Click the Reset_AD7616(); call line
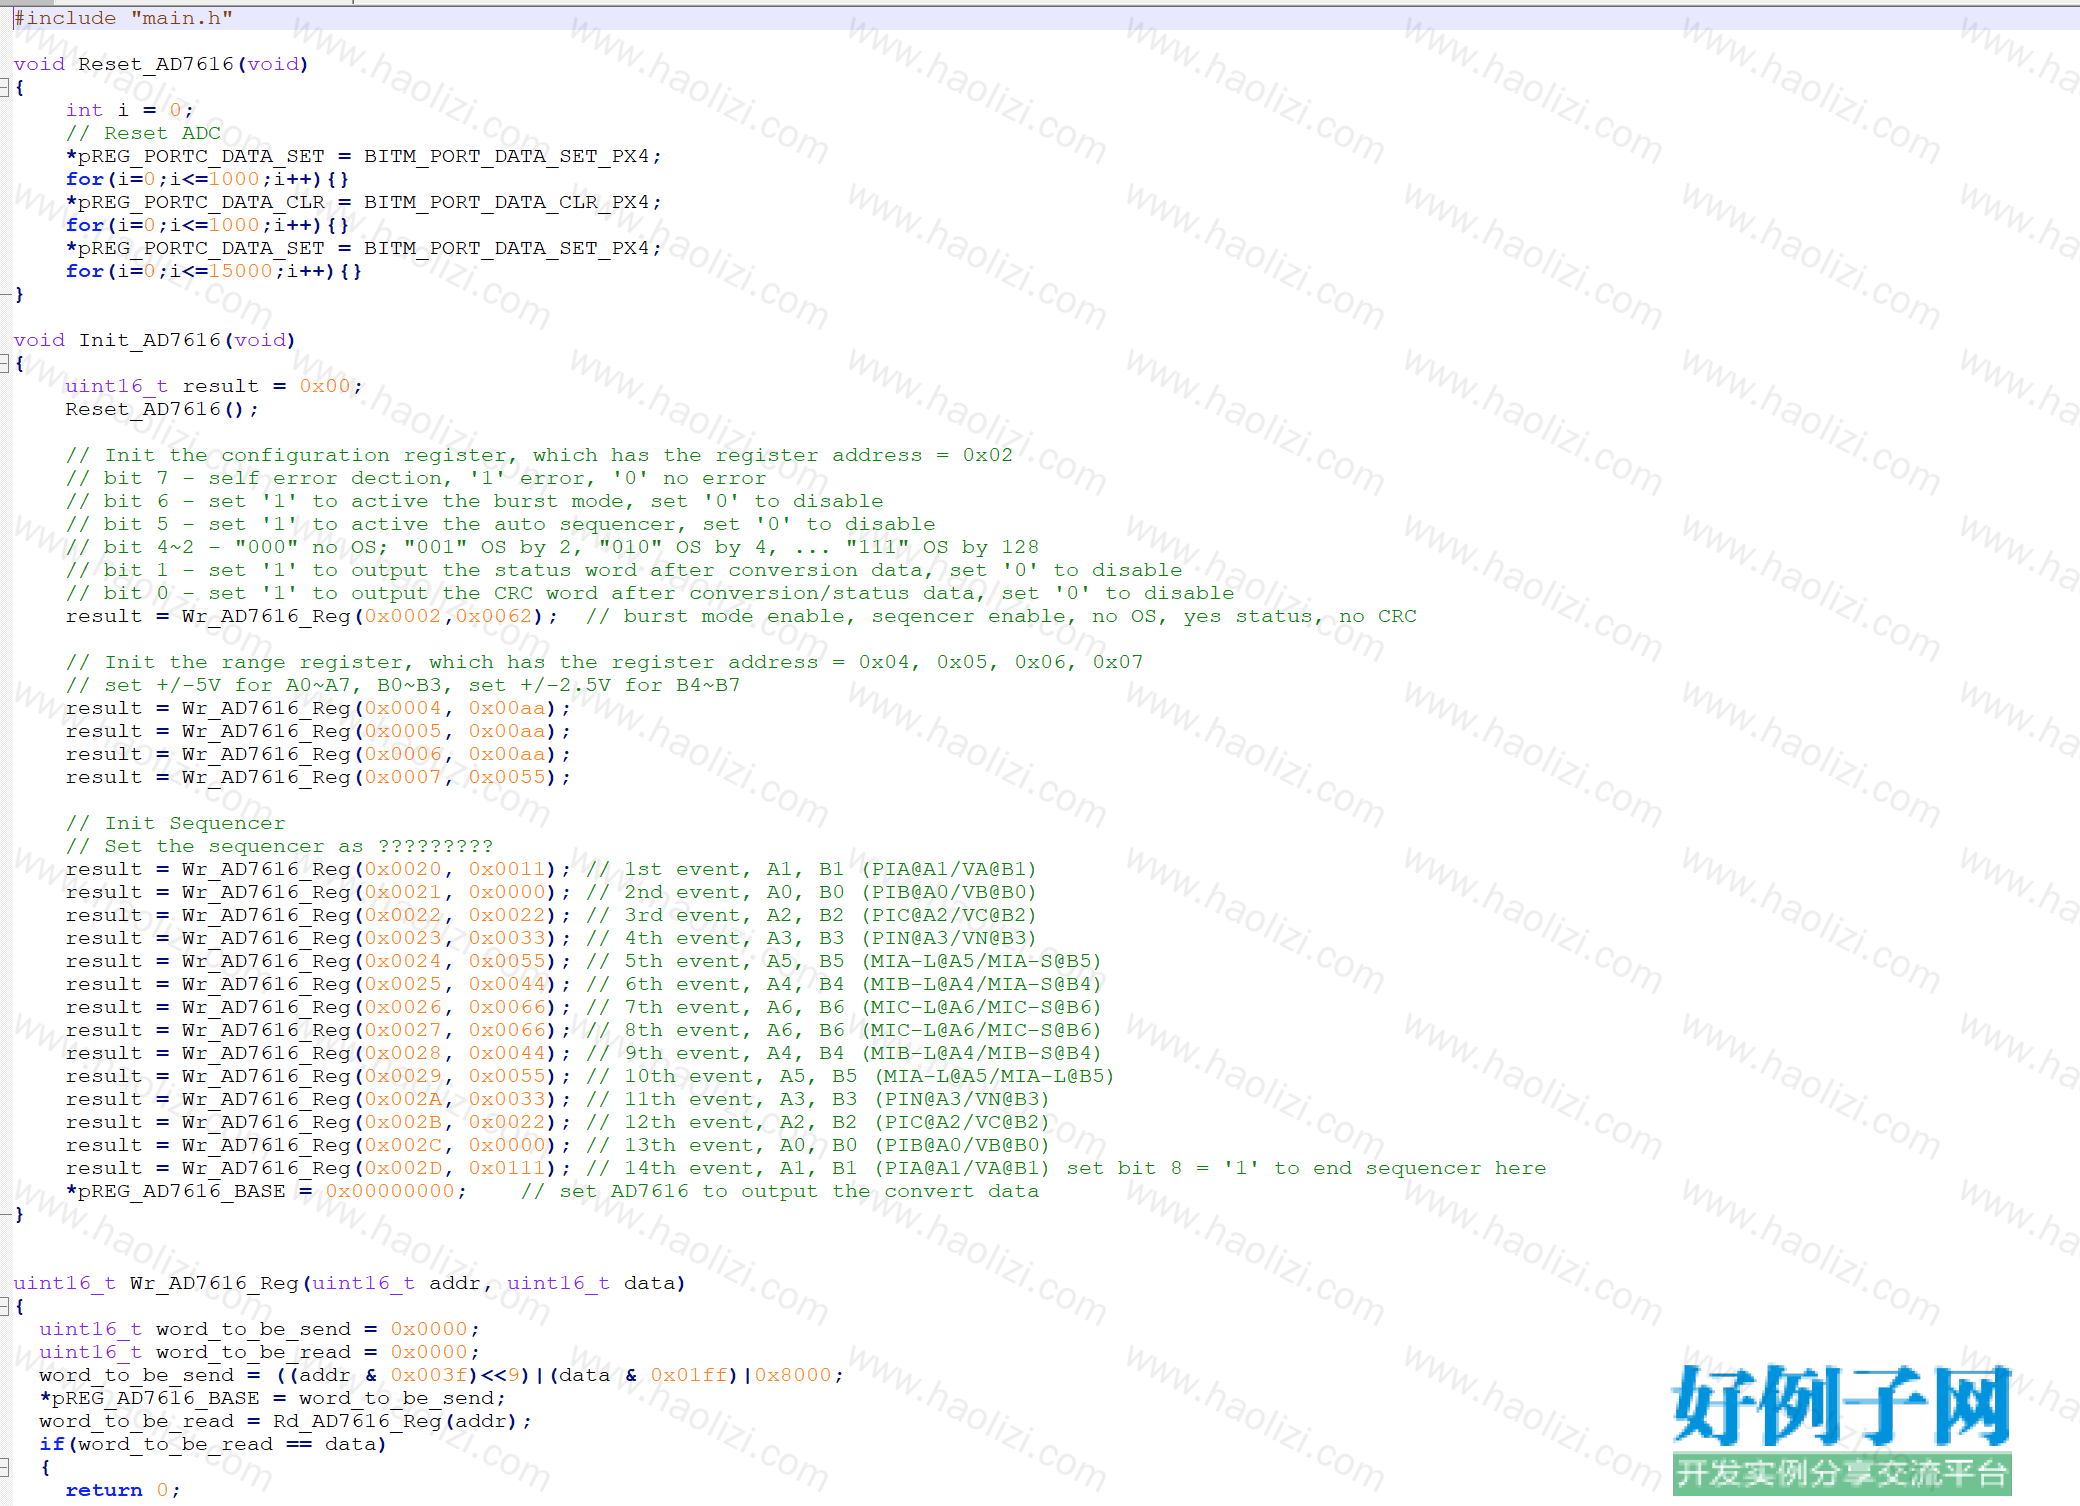Viewport: 2080px width, 1506px height. click(x=162, y=409)
